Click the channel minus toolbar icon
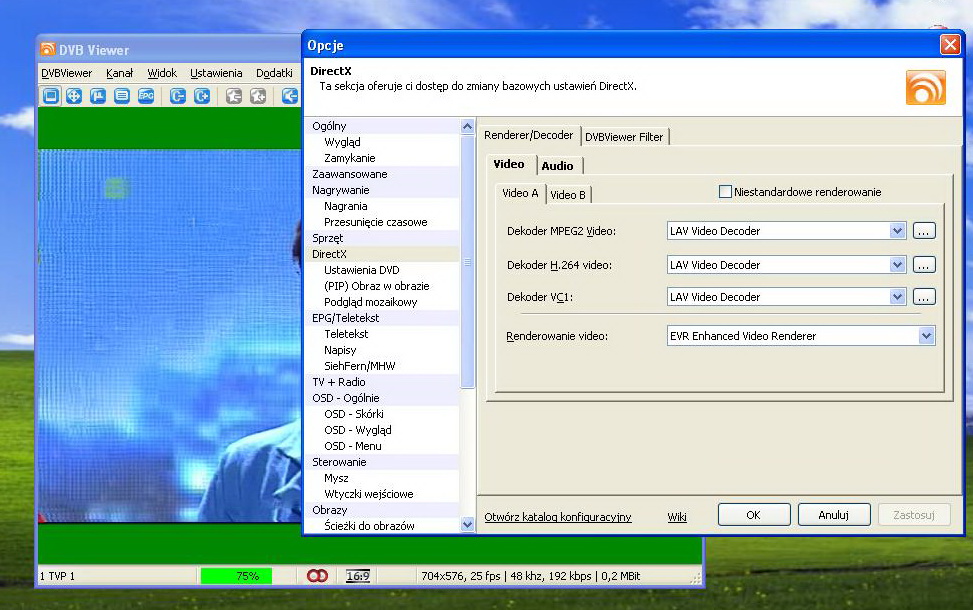Viewport: 973px width, 610px height. [177, 96]
